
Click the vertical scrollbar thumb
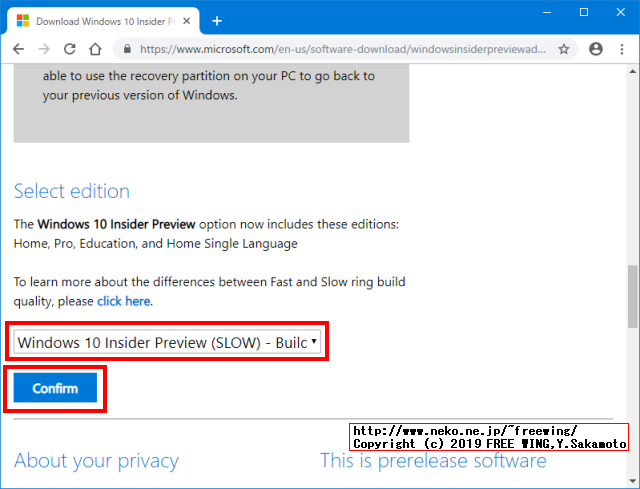point(632,296)
